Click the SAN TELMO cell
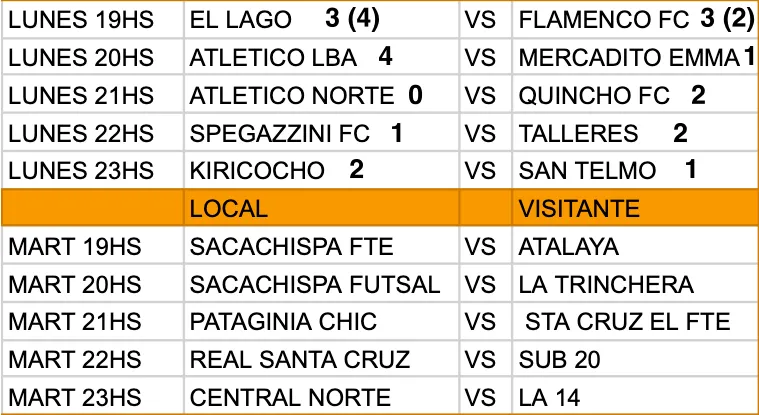The image size is (759, 415). pyautogui.click(x=632, y=171)
